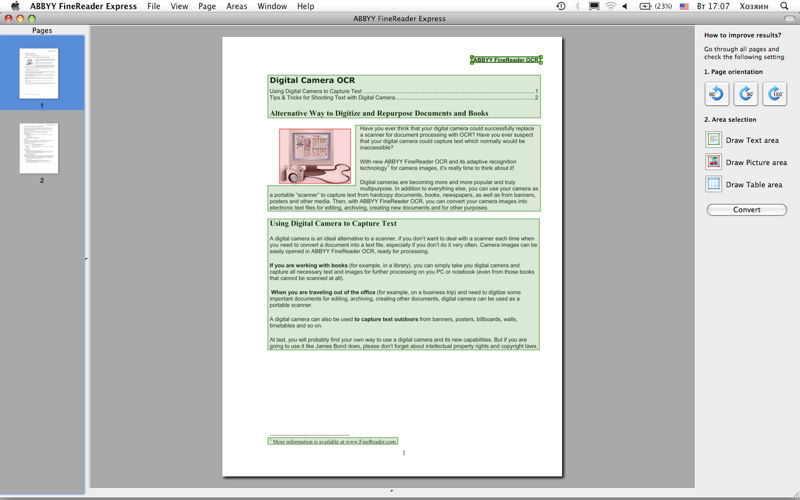Click the toolbar toggle pill in title bar
Viewport: 800px width, 500px height.
pyautogui.click(x=789, y=18)
